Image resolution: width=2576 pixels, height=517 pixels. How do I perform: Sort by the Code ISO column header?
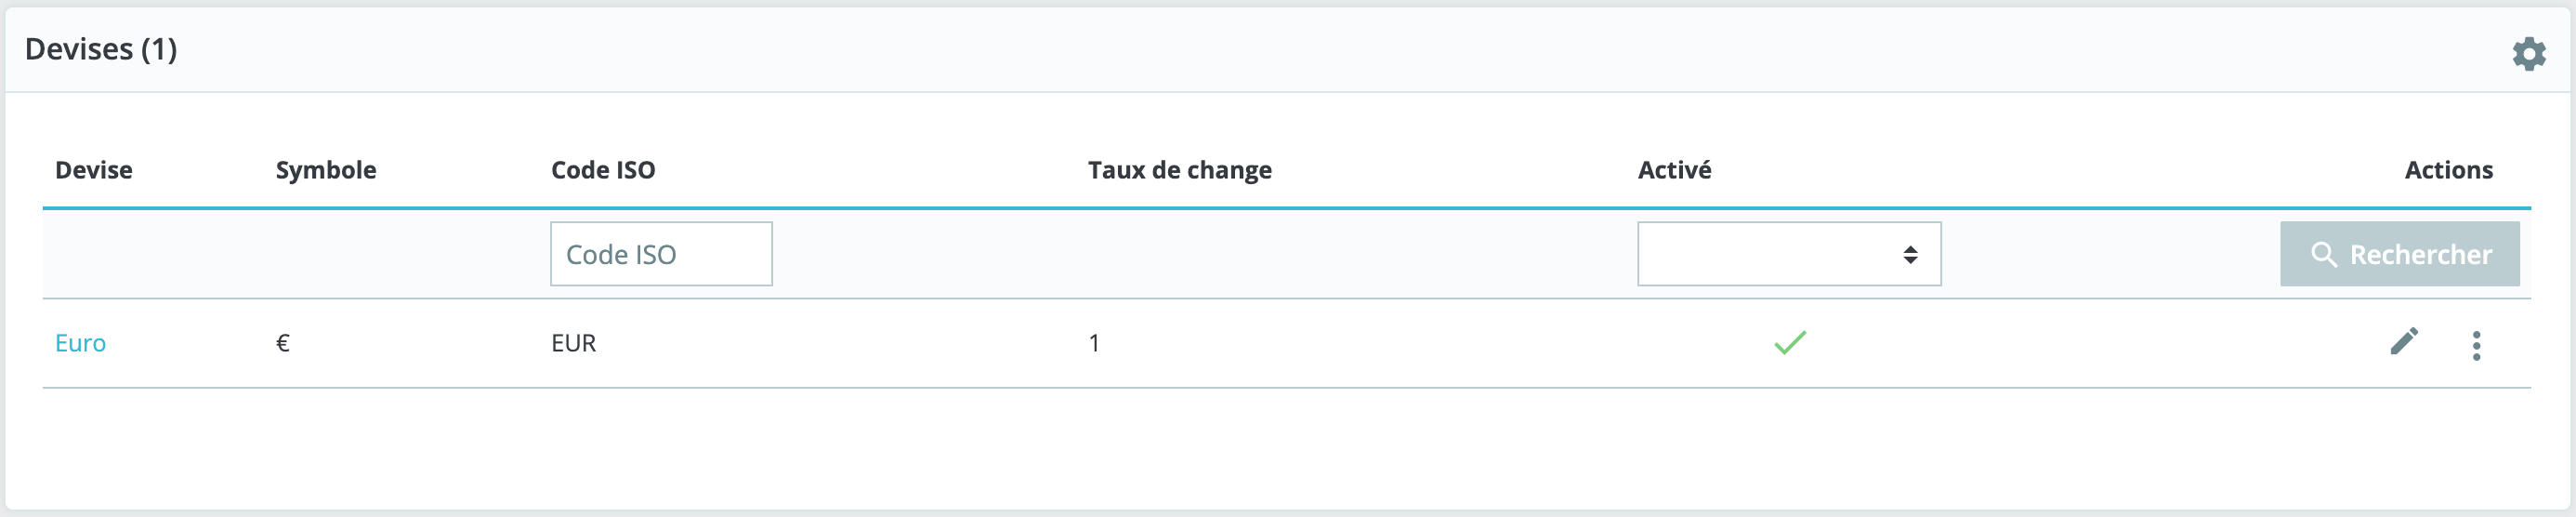(x=603, y=170)
